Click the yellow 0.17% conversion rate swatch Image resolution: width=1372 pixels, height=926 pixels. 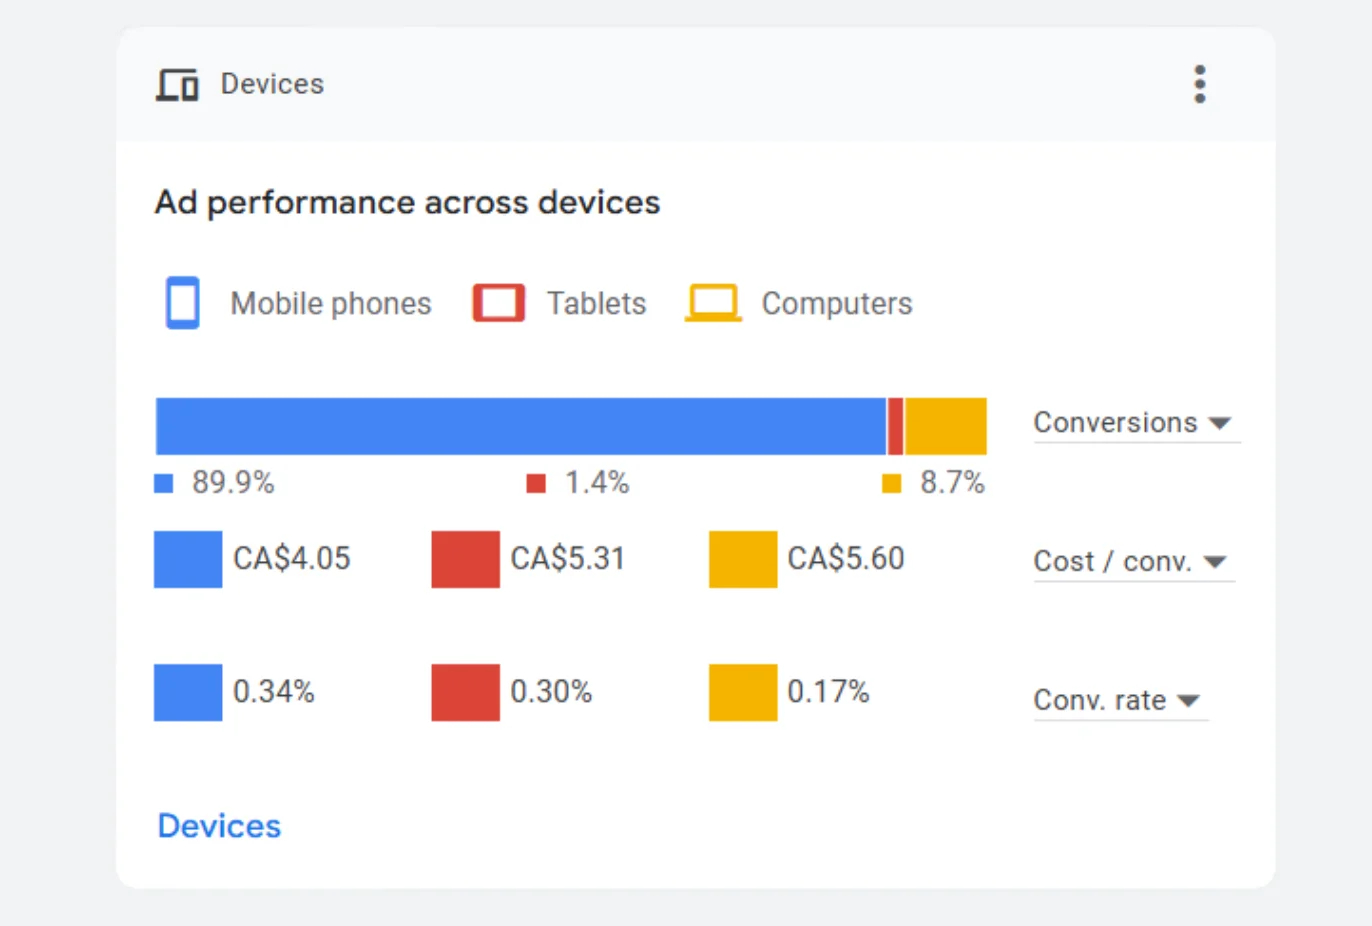pyautogui.click(x=743, y=692)
